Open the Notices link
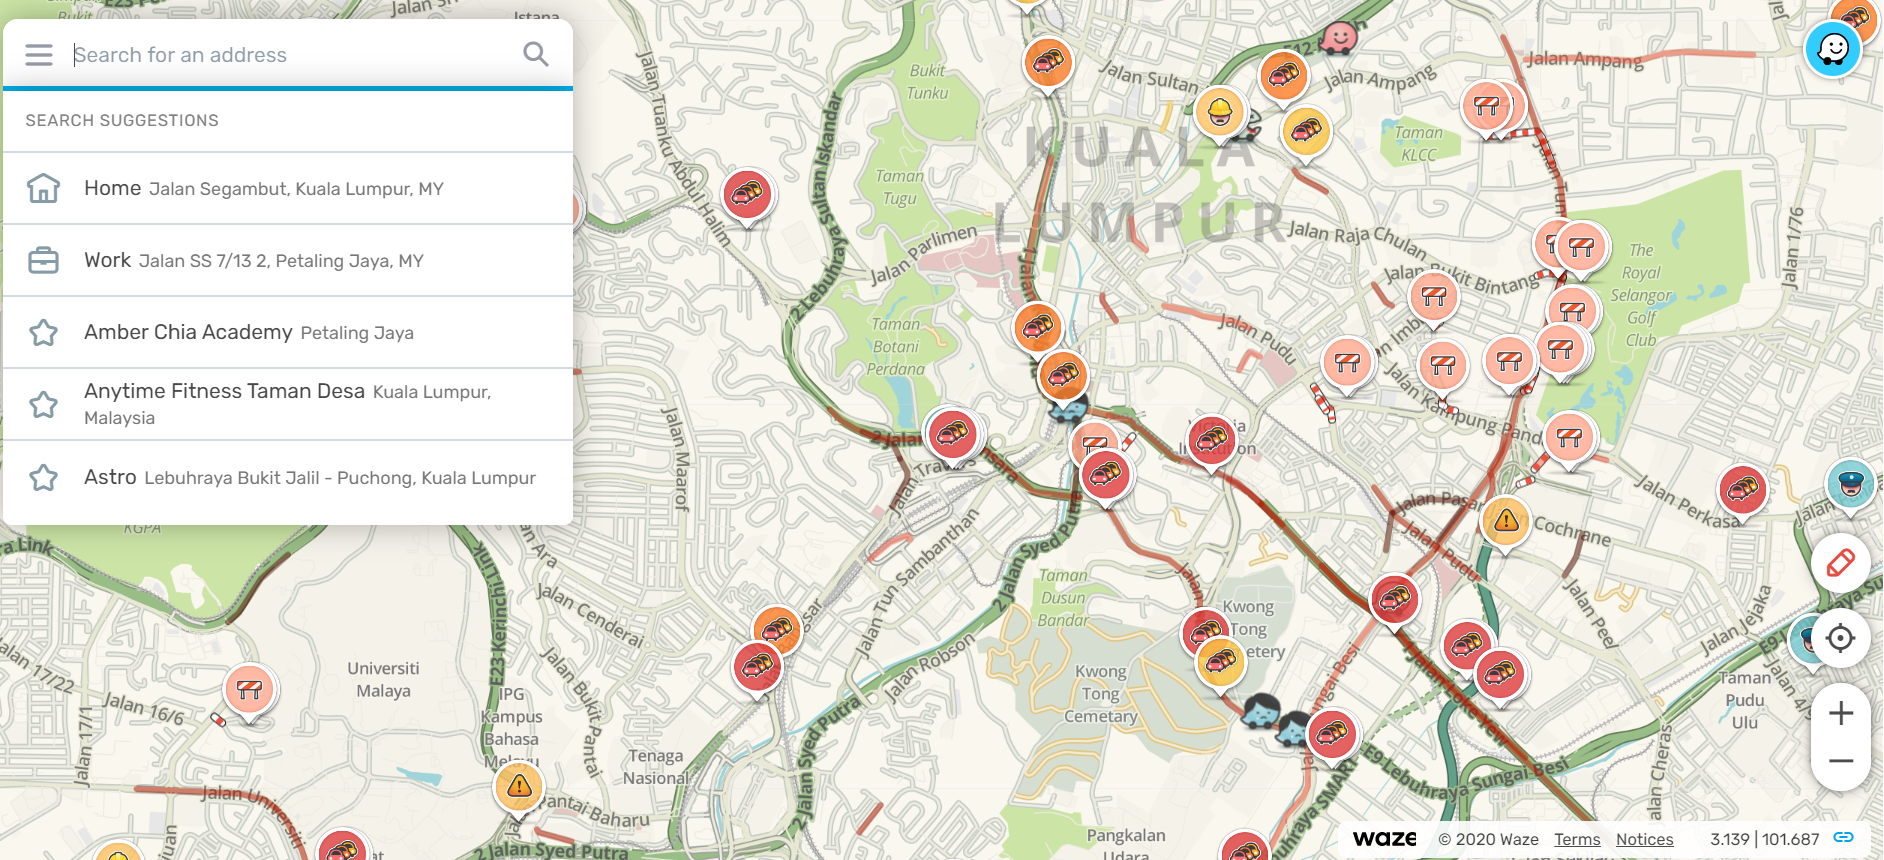Image resolution: width=1884 pixels, height=860 pixels. [x=1644, y=839]
